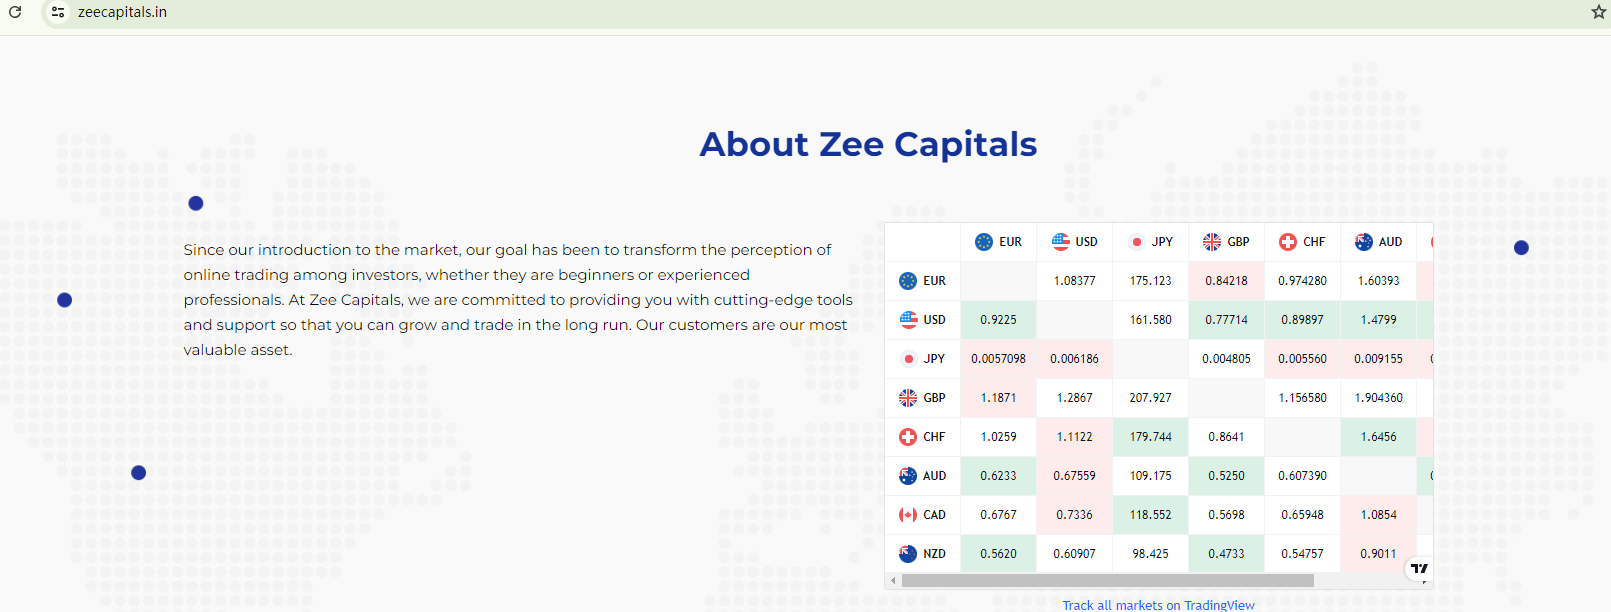The height and width of the screenshot is (612, 1611).
Task: Click the About Zee Capitals heading
Action: click(868, 144)
